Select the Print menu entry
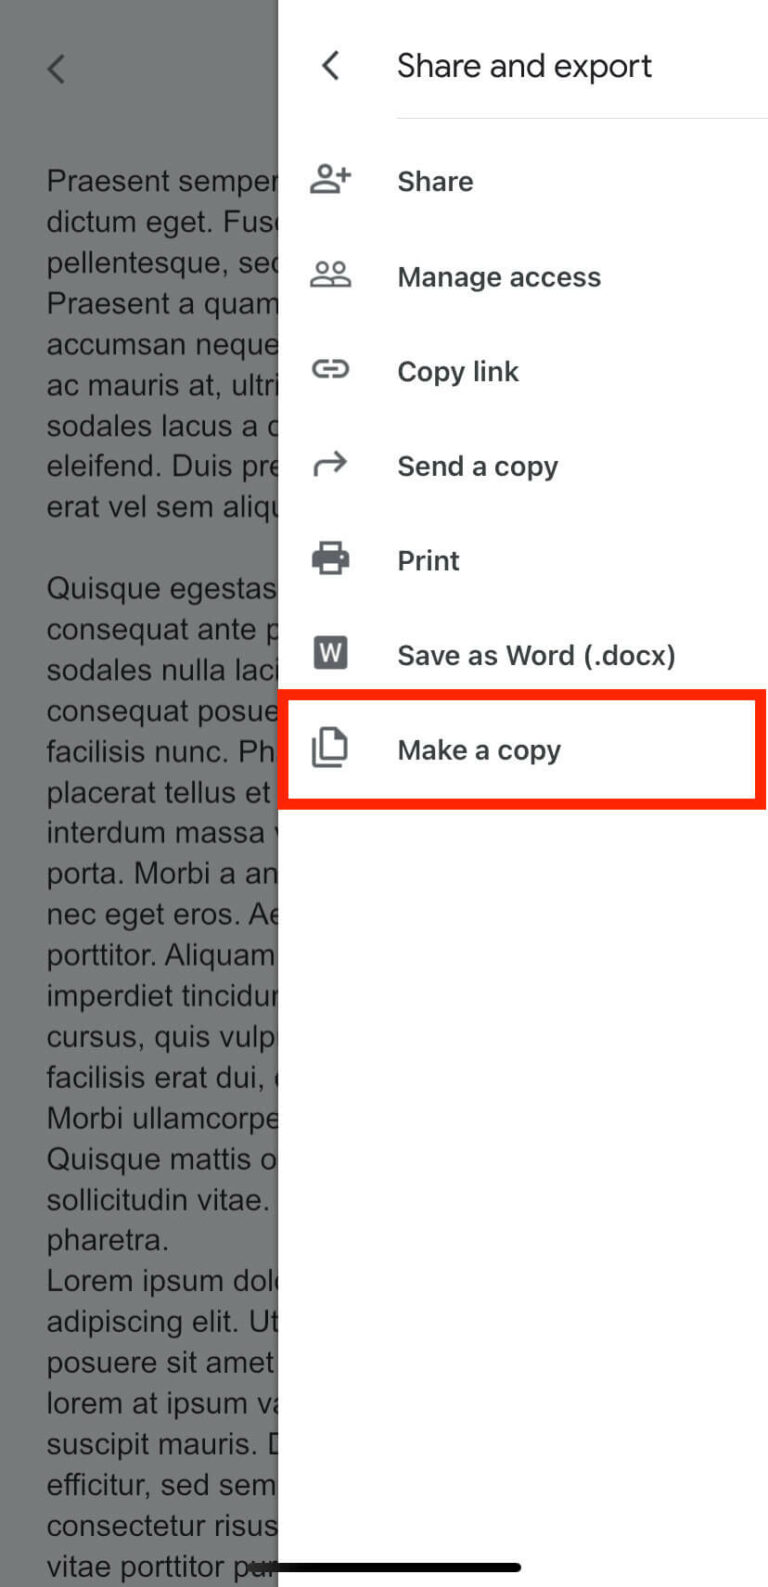The image size is (768, 1587). pyautogui.click(x=523, y=560)
